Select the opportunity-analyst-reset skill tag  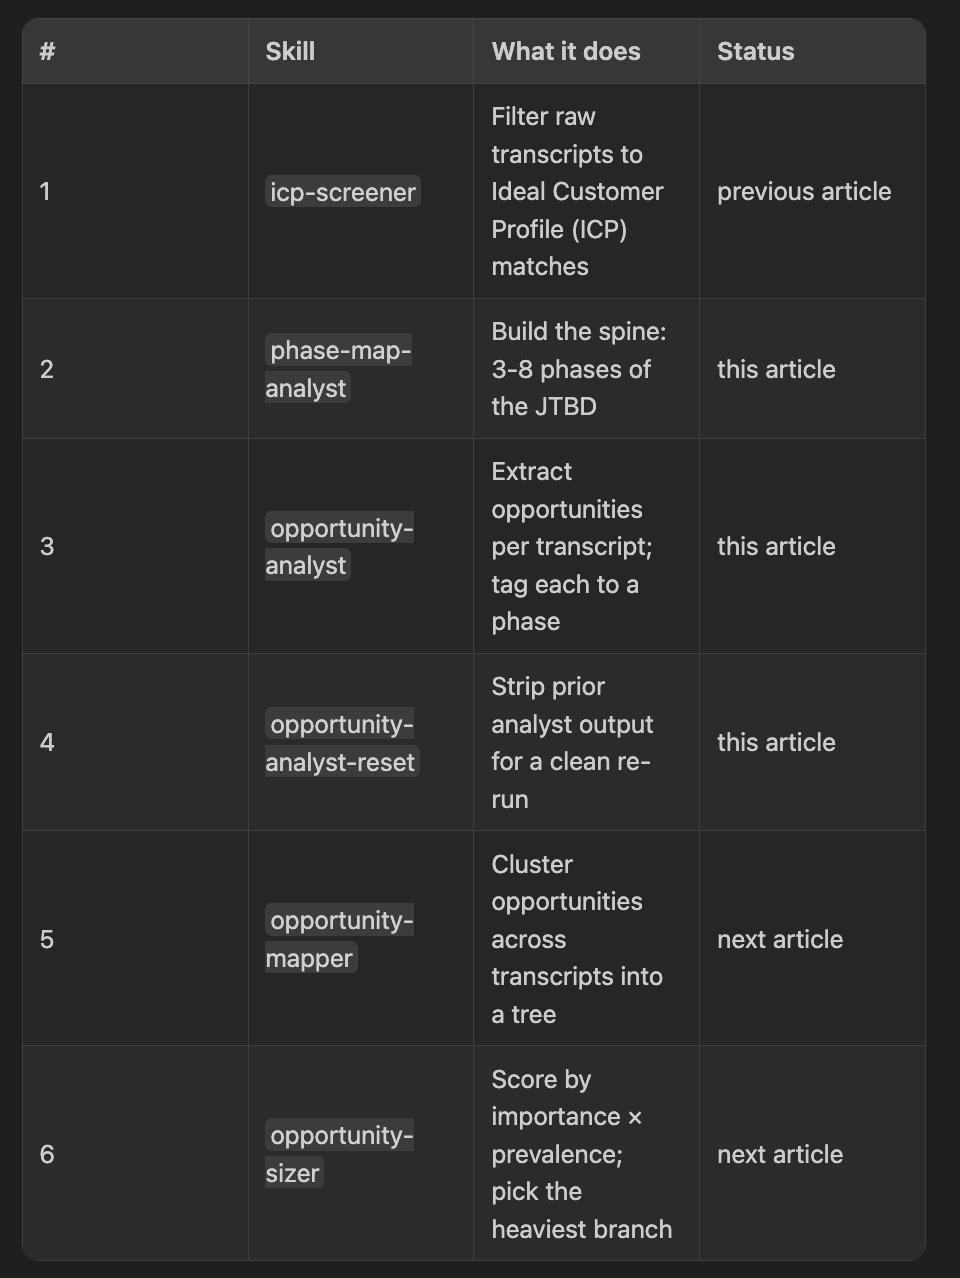[342, 743]
